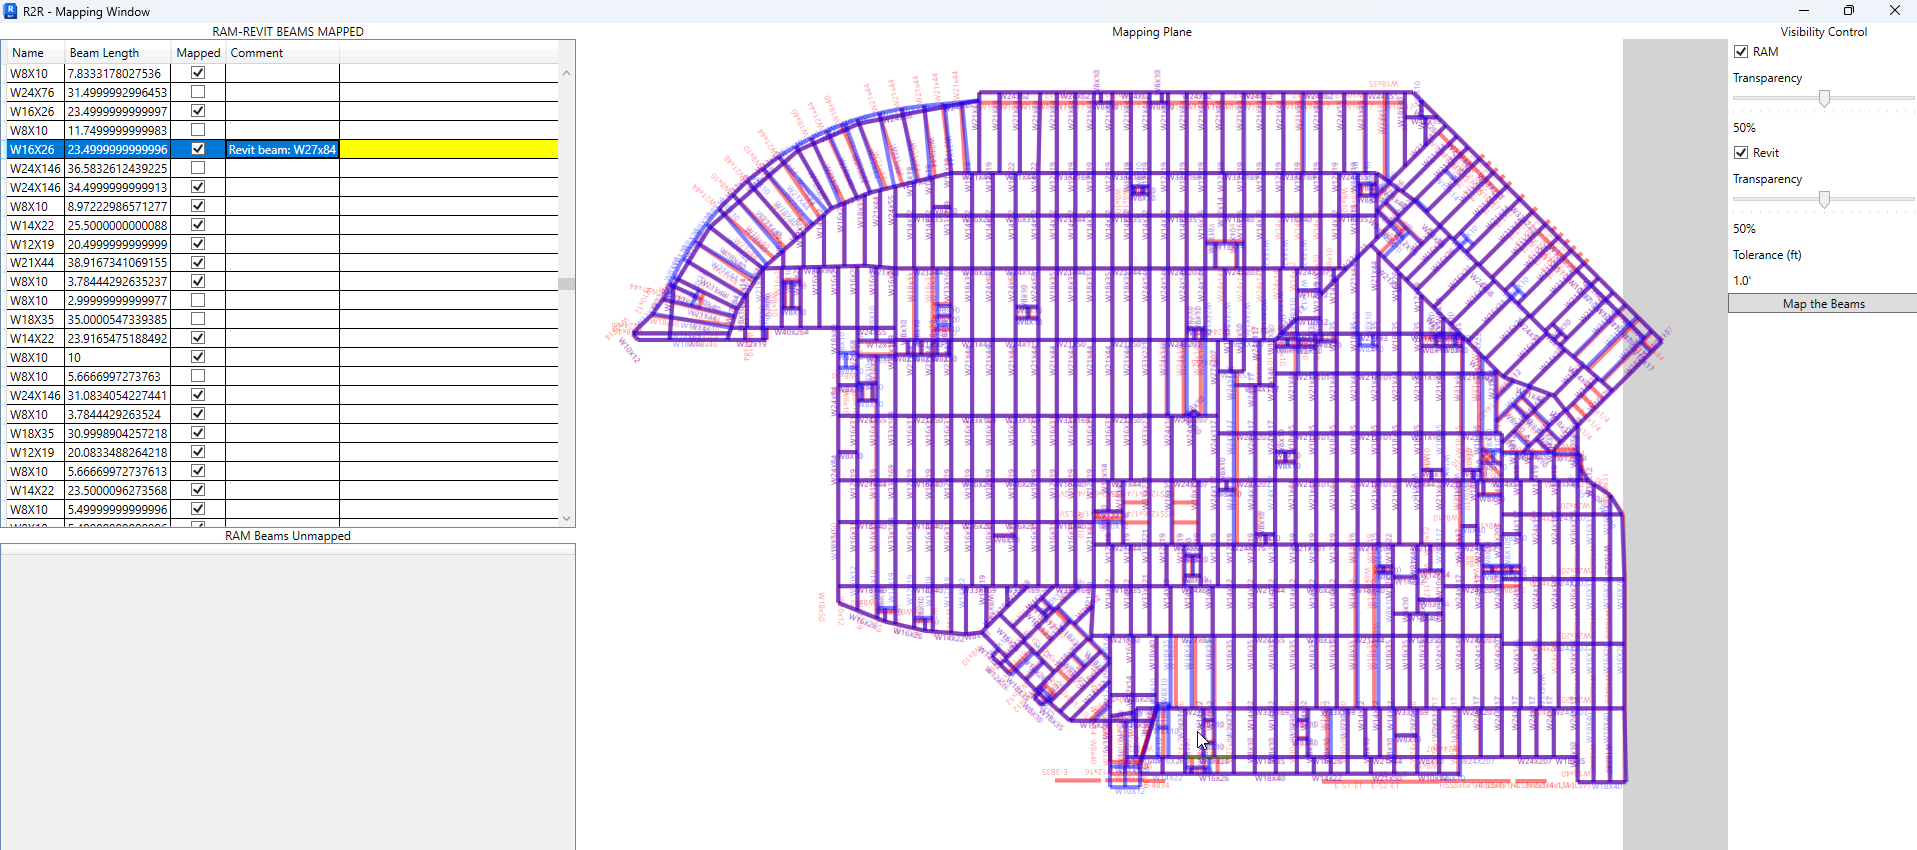Click the Map the Beams button

click(1822, 303)
